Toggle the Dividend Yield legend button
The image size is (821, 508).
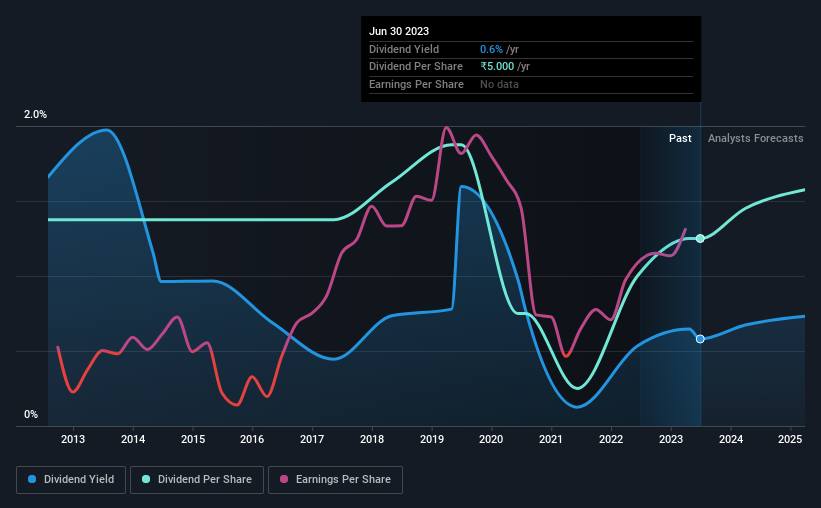tap(71, 480)
